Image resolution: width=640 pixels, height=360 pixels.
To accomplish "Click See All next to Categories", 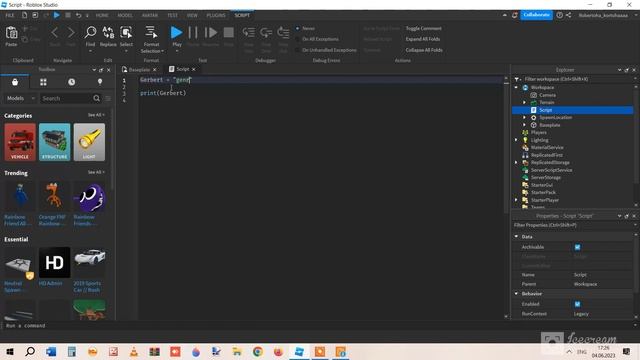I will [x=96, y=115].
